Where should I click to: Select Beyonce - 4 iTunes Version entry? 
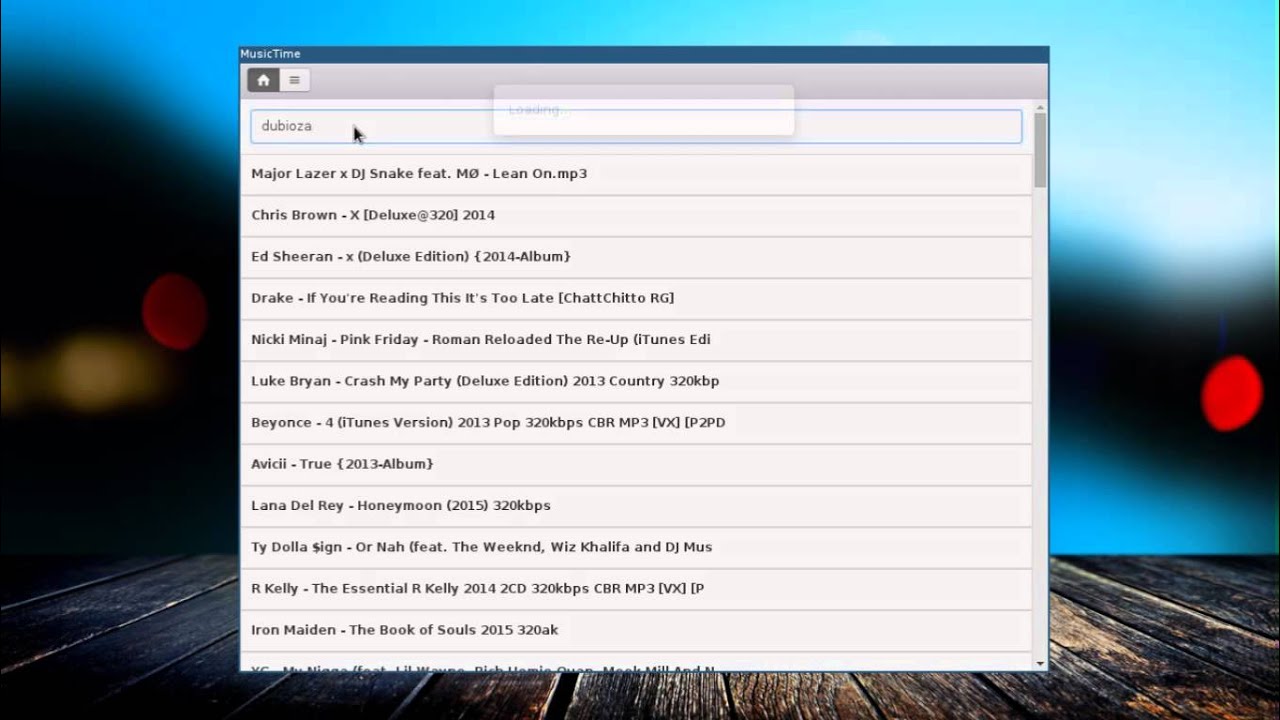(x=636, y=423)
